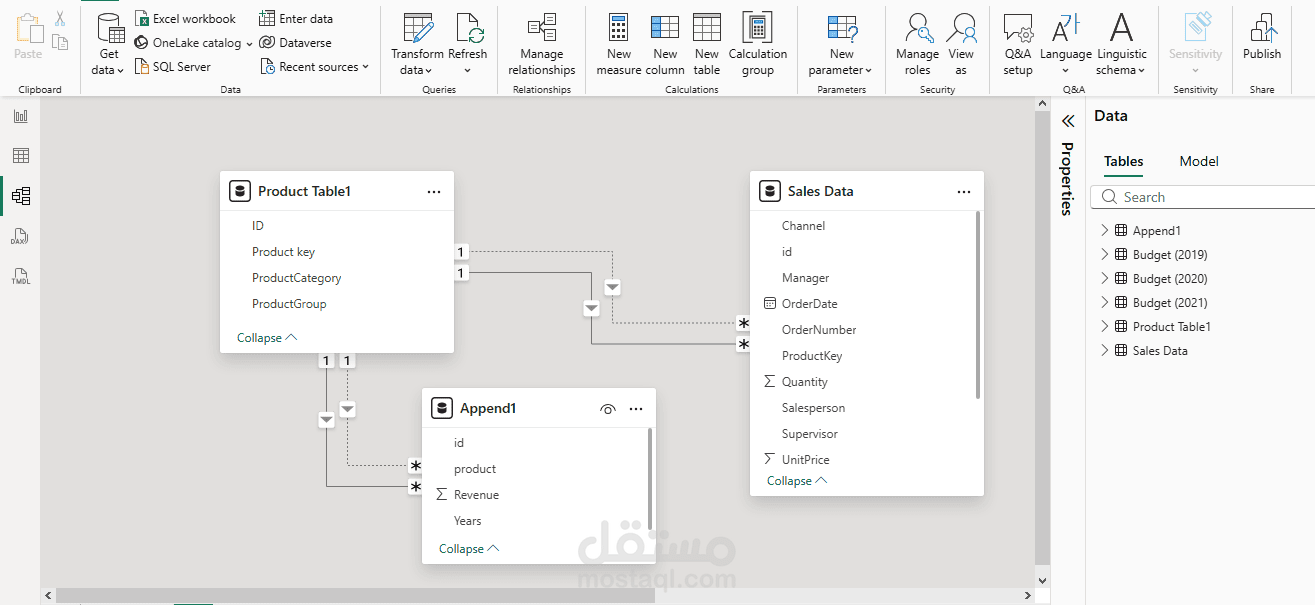Open Recent sources list
The image size is (1315, 605).
pos(314,67)
